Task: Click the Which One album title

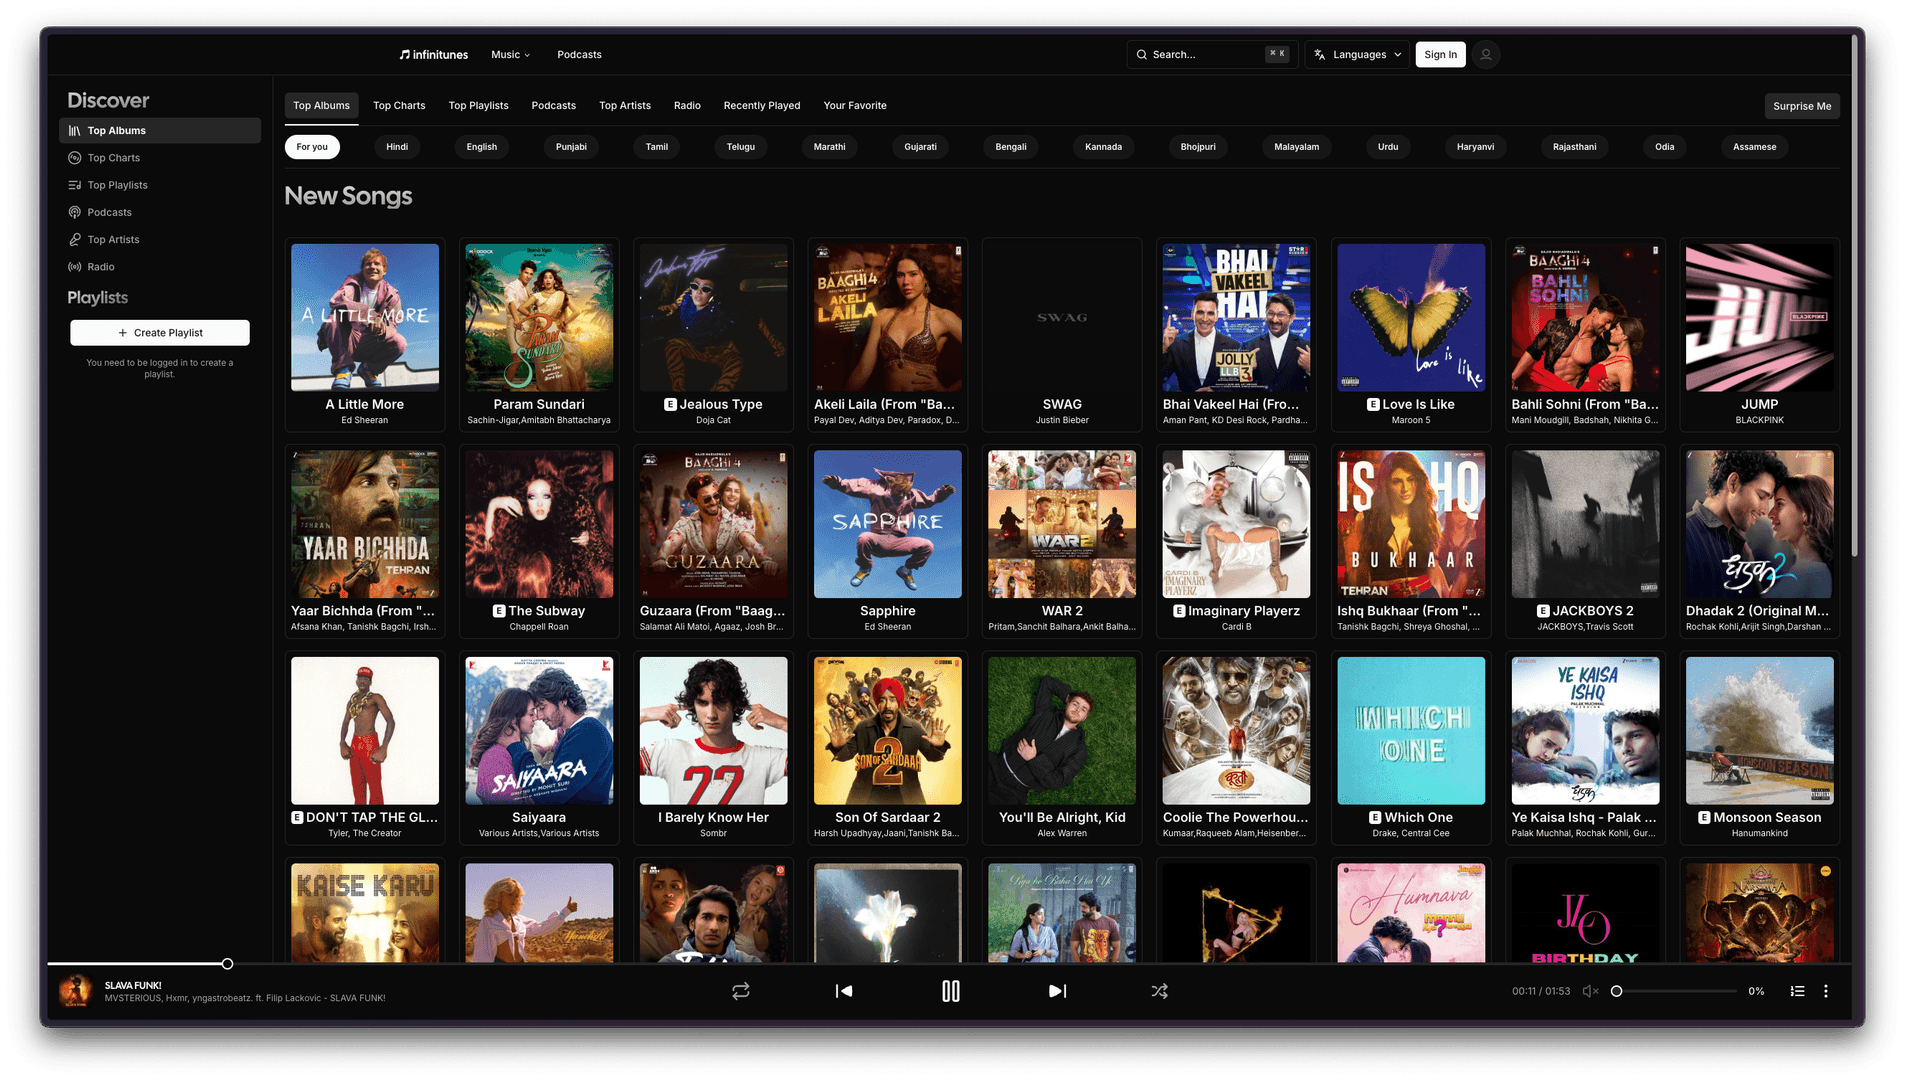Action: click(1418, 818)
